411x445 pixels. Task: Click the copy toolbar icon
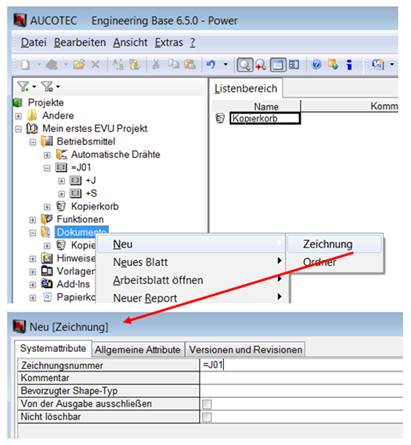point(173,64)
